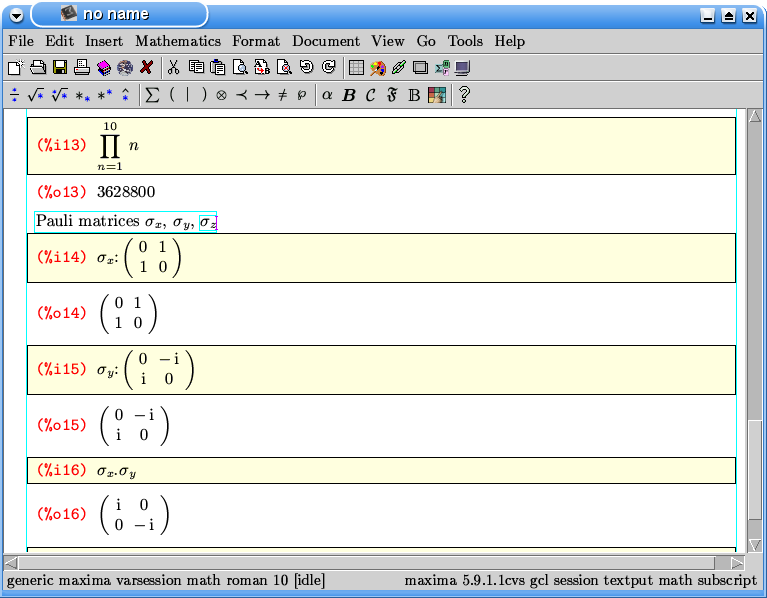This screenshot has height=598, width=767.
Task: Select fraktur font F
Action: coord(392,95)
